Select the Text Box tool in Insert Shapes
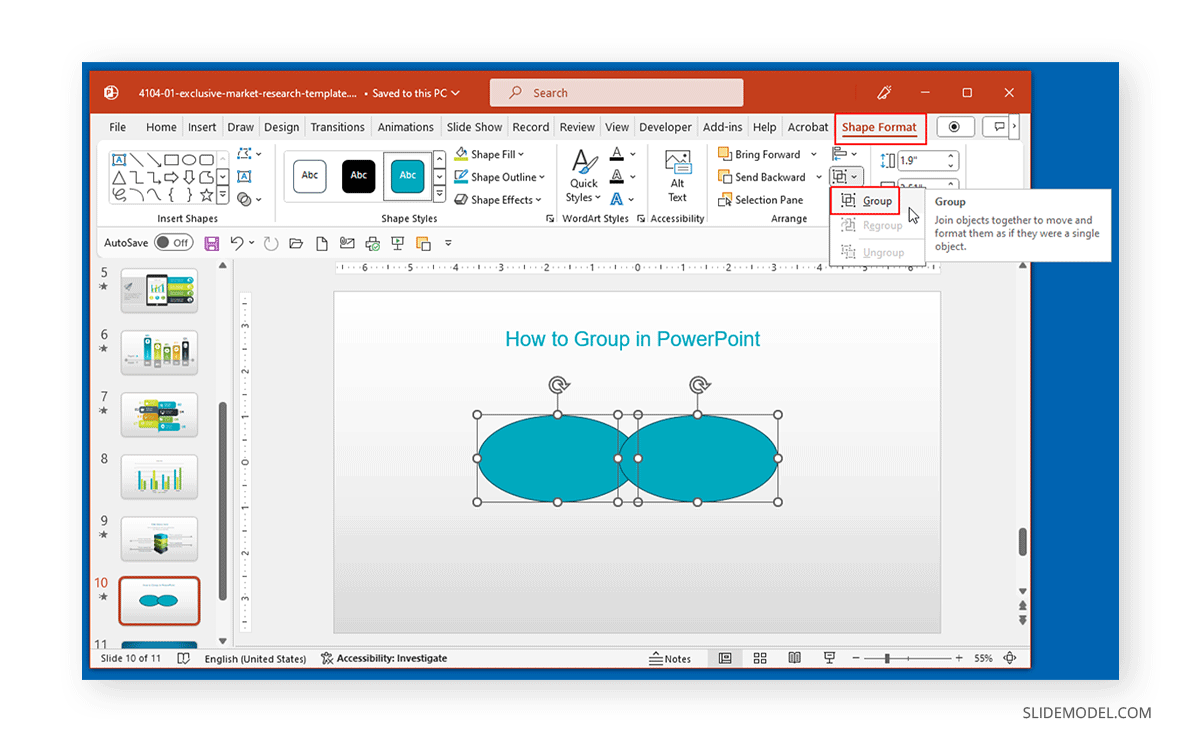Image resolution: width=1200 pixels, height=743 pixels. coord(244,176)
